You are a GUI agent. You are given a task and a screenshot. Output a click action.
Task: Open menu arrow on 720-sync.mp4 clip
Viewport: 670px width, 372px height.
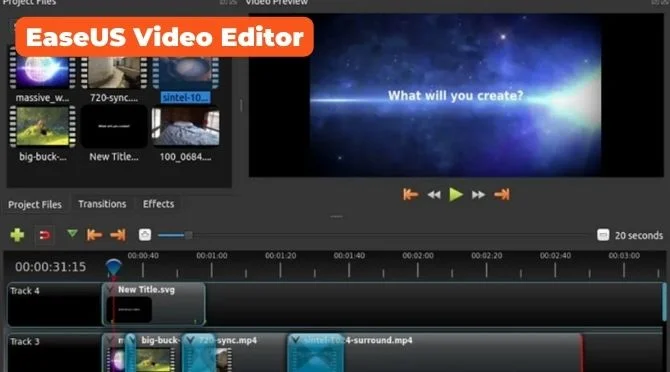point(190,340)
